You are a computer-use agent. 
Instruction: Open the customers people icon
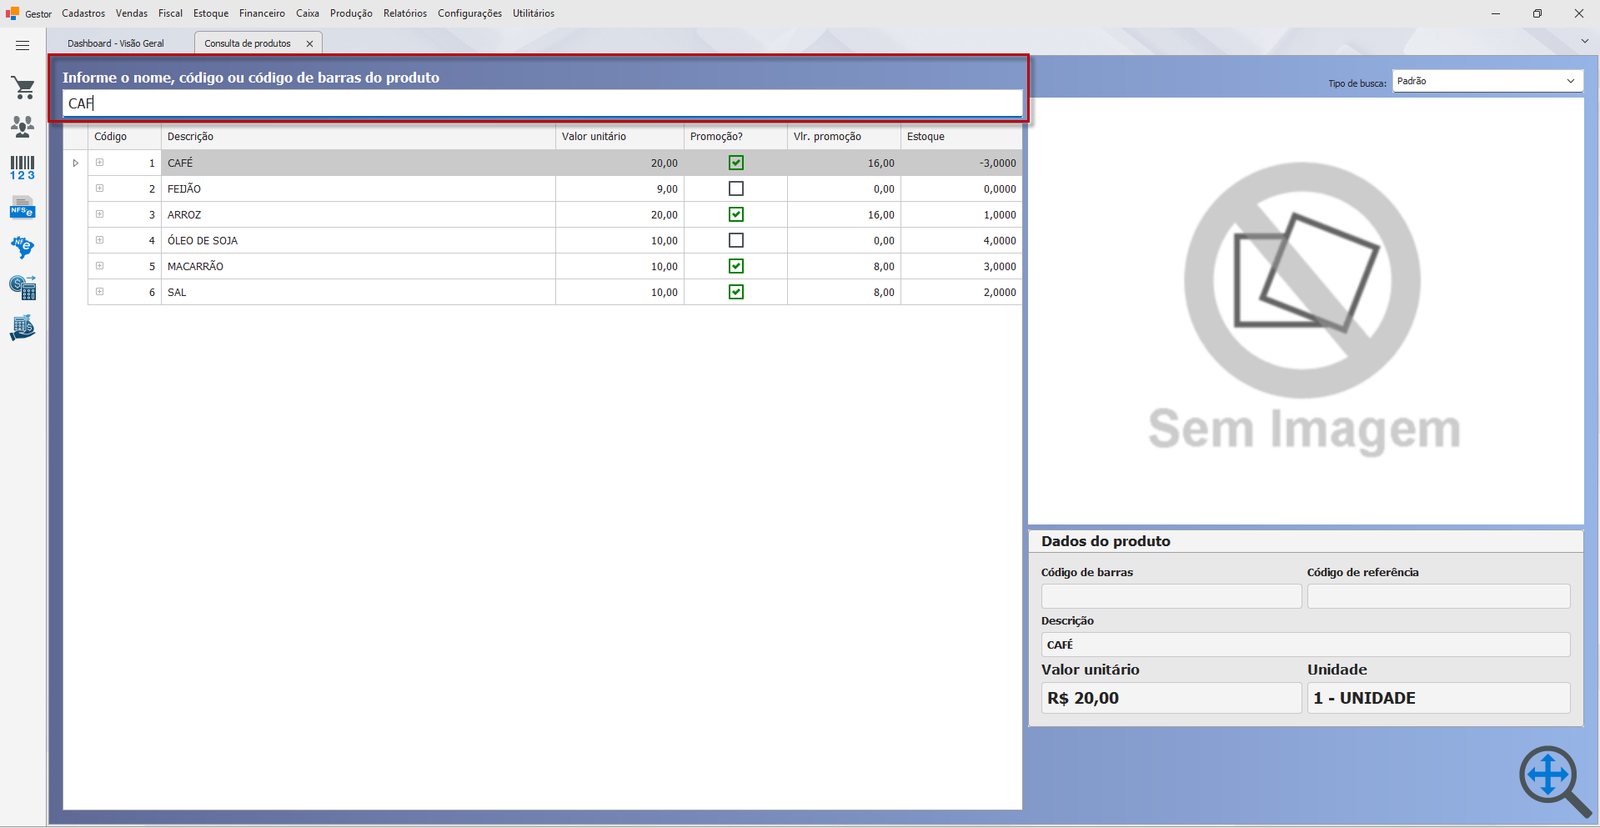[22, 127]
